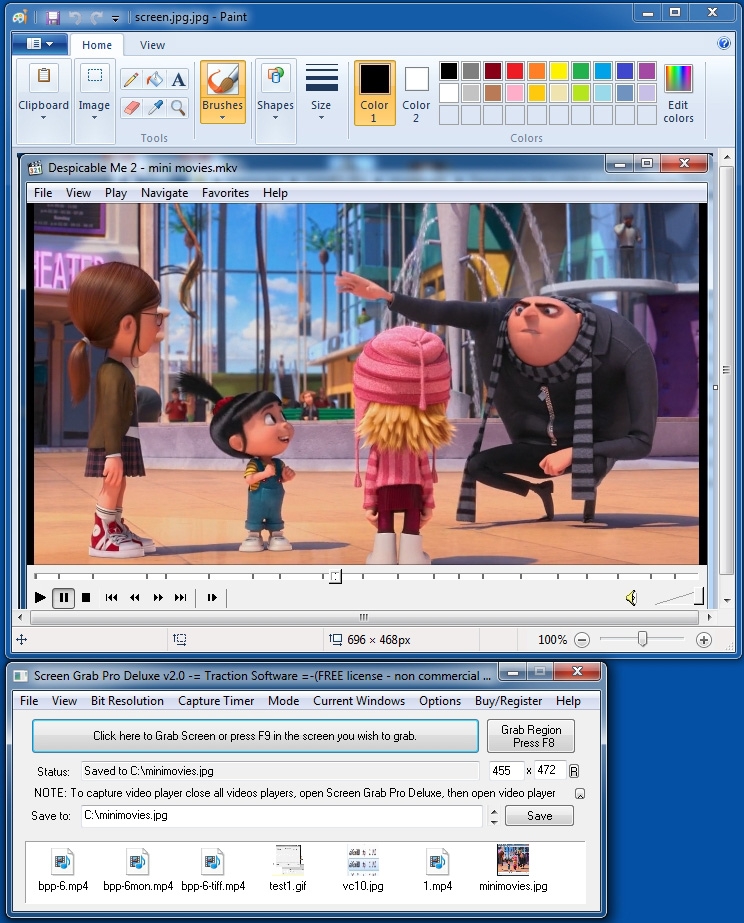Expand the Clipboard dropdown in Paint

point(44,118)
